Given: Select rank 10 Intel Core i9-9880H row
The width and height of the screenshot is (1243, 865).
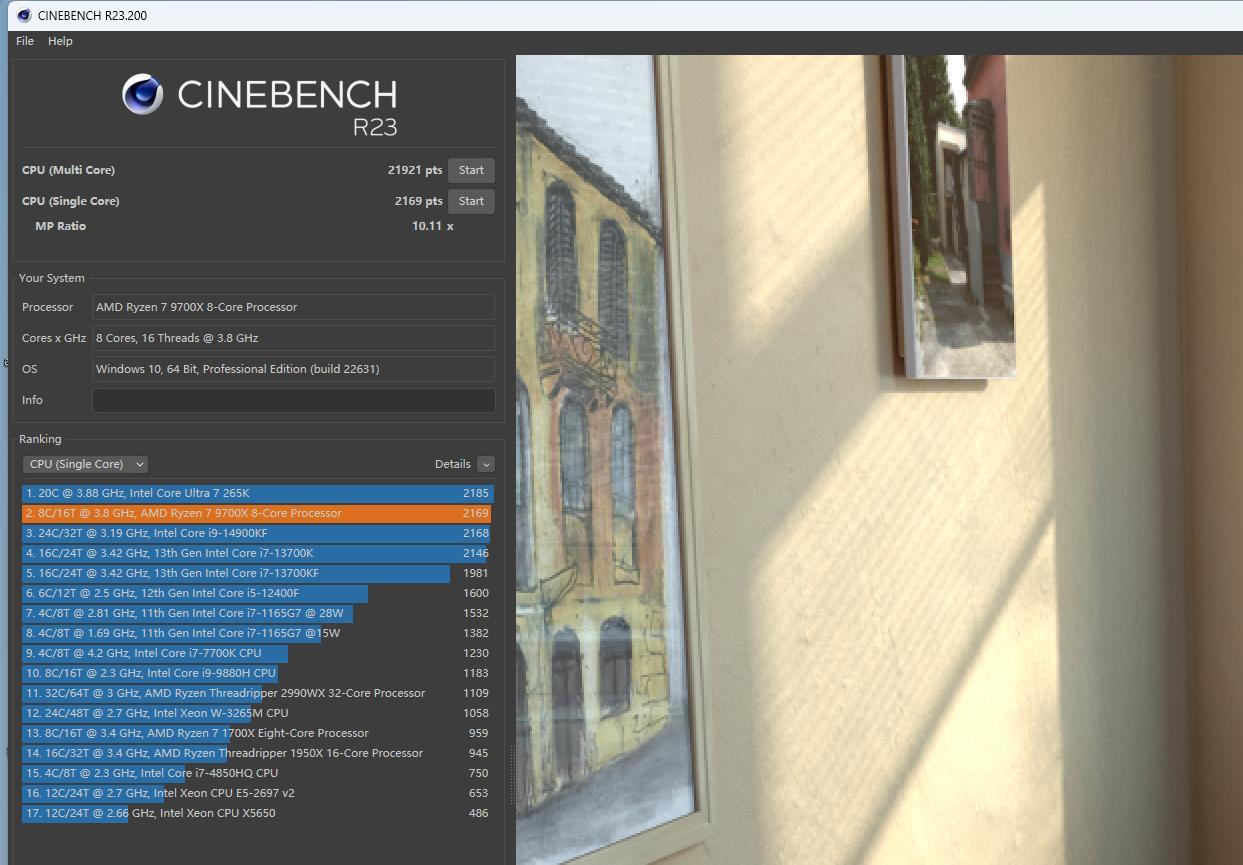Looking at the screenshot, I should (258, 673).
